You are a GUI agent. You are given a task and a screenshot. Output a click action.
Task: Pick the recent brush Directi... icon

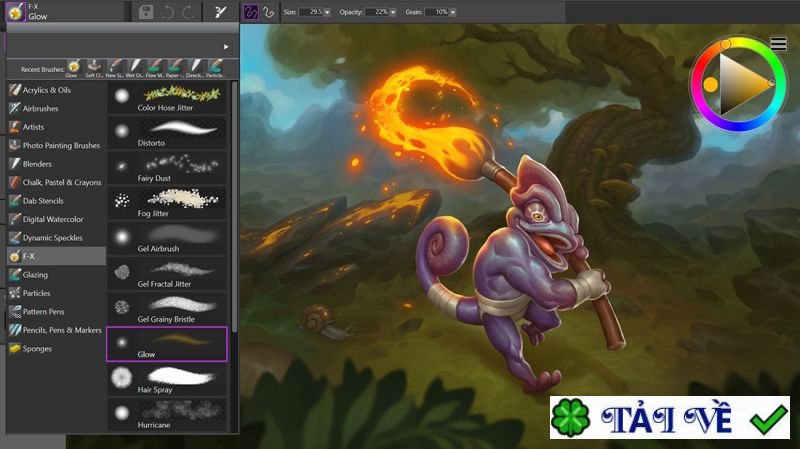click(x=195, y=67)
